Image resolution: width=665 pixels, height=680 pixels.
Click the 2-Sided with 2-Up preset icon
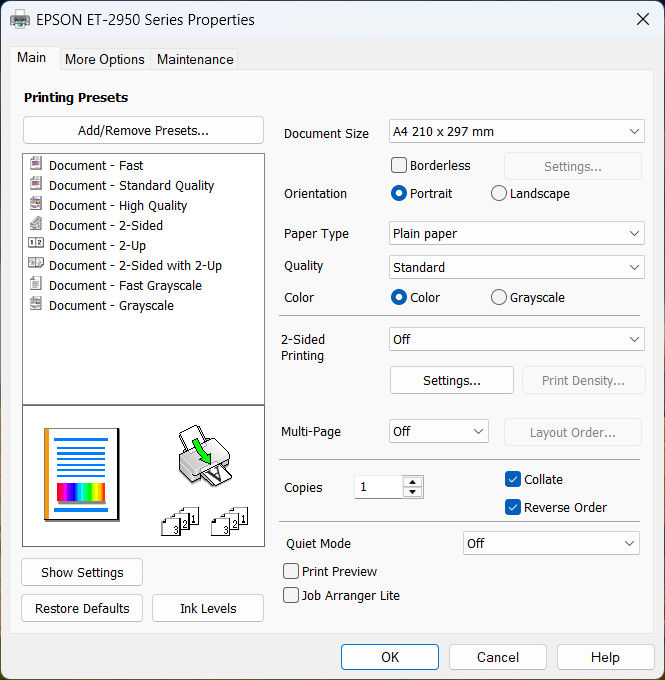(x=36, y=265)
